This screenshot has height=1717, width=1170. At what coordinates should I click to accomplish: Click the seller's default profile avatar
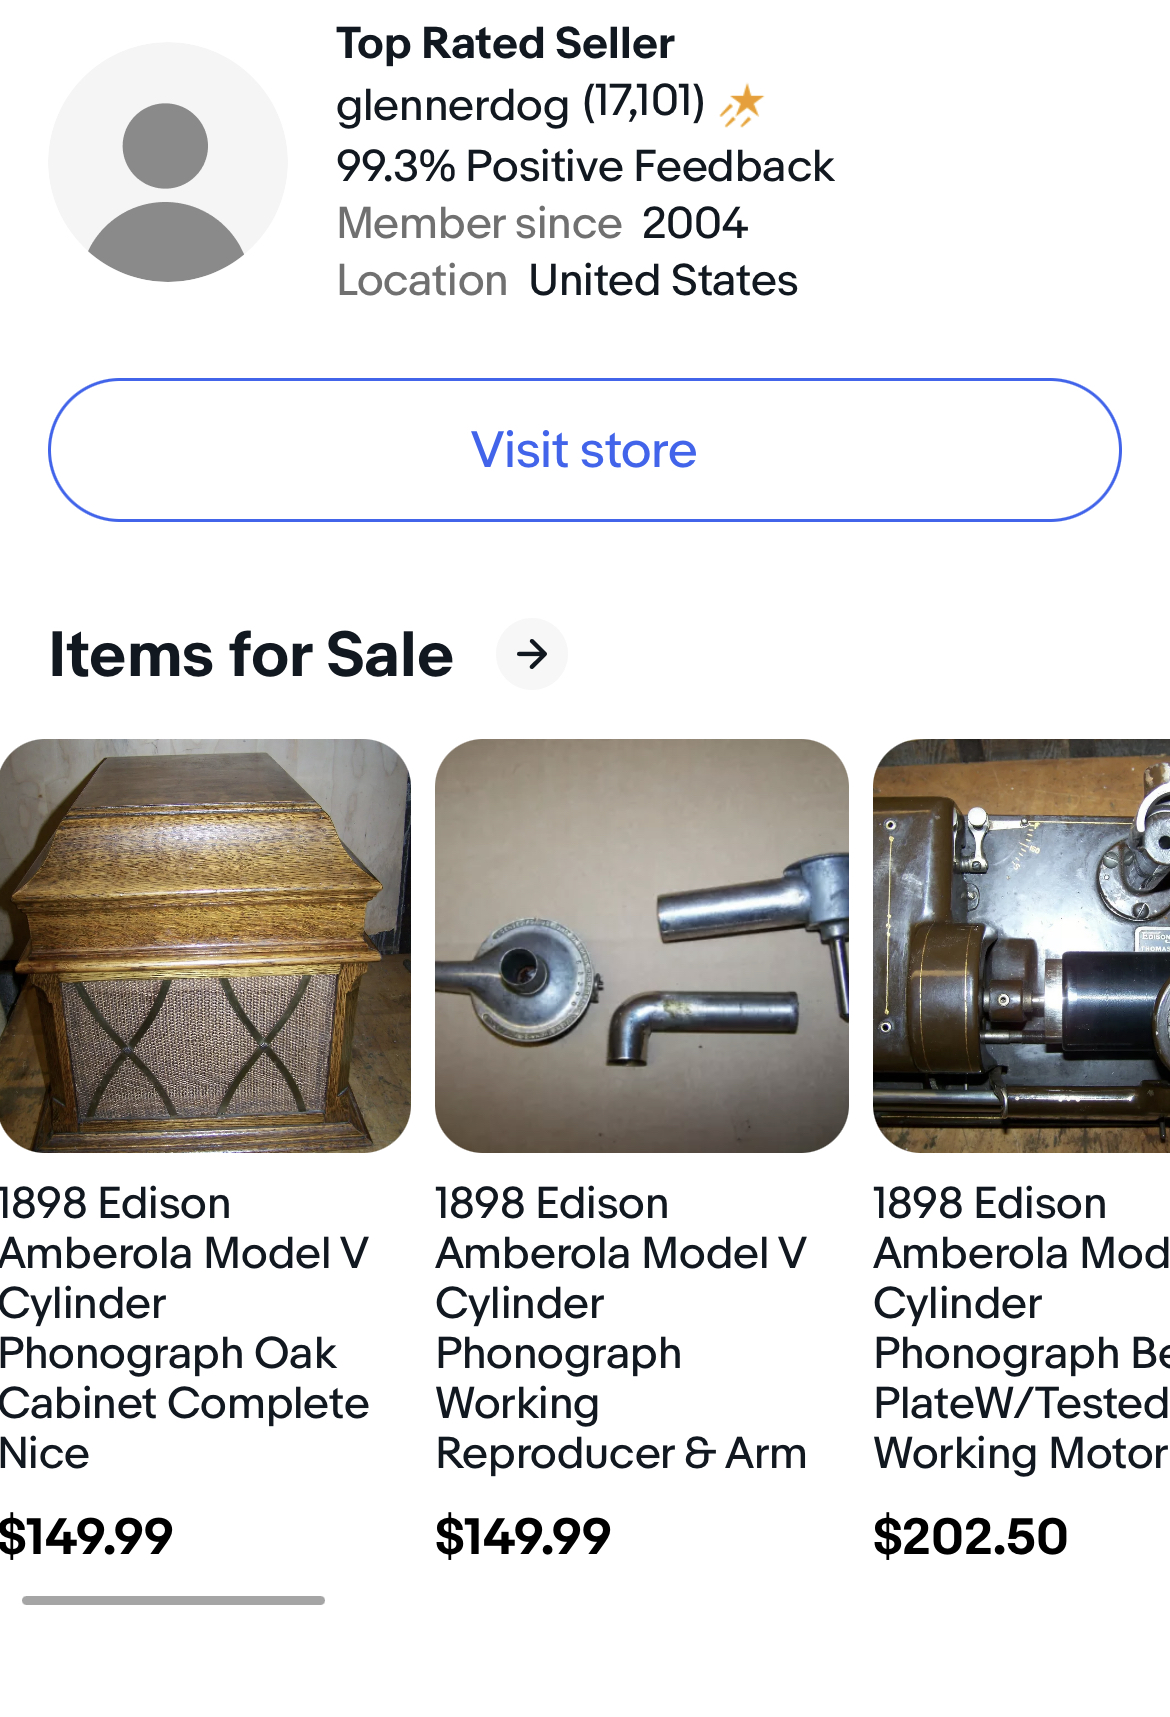tap(168, 162)
